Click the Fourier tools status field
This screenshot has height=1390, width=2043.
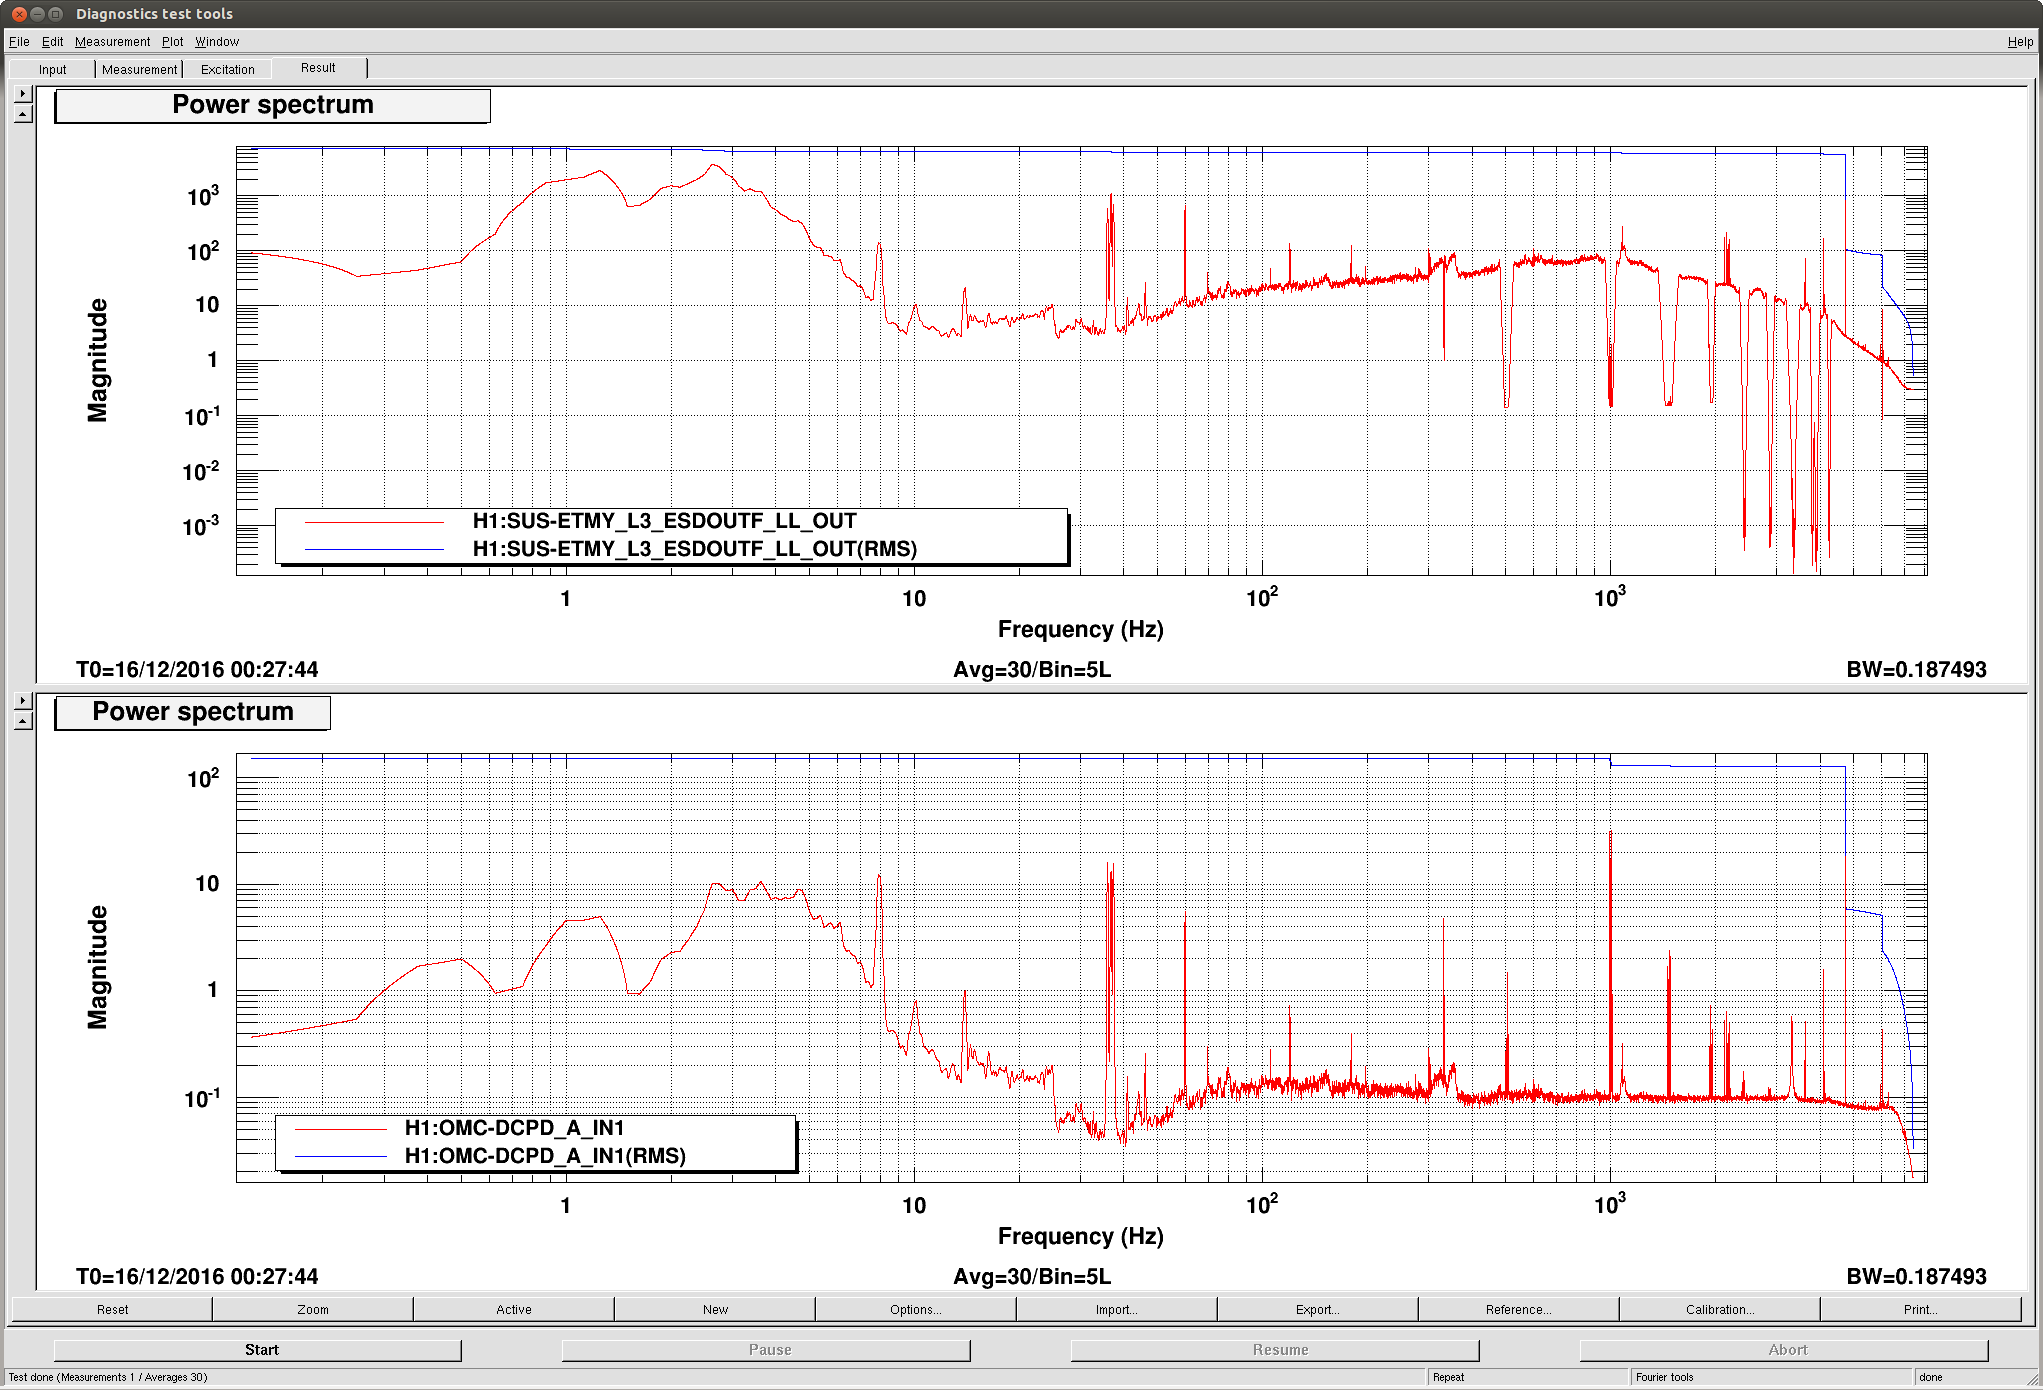pyautogui.click(x=1771, y=1377)
